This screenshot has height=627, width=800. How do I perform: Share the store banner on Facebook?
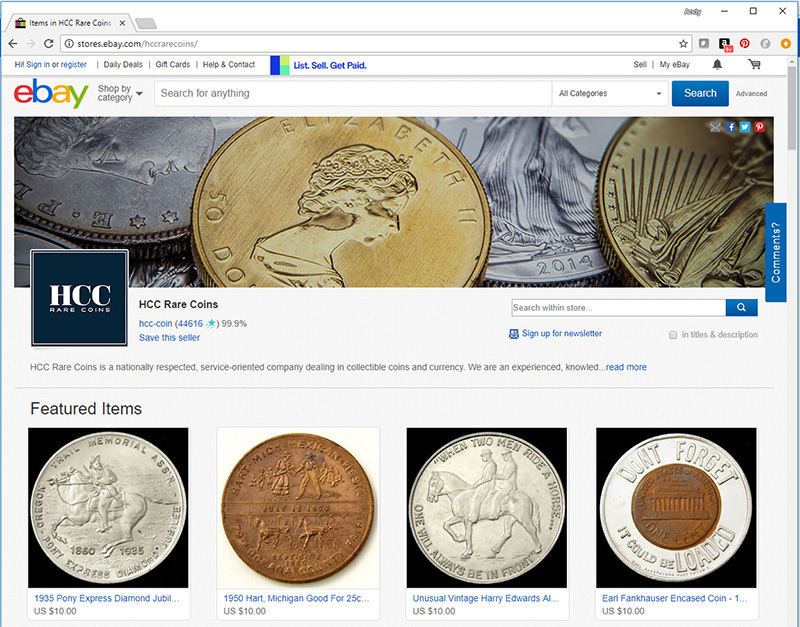(x=731, y=127)
